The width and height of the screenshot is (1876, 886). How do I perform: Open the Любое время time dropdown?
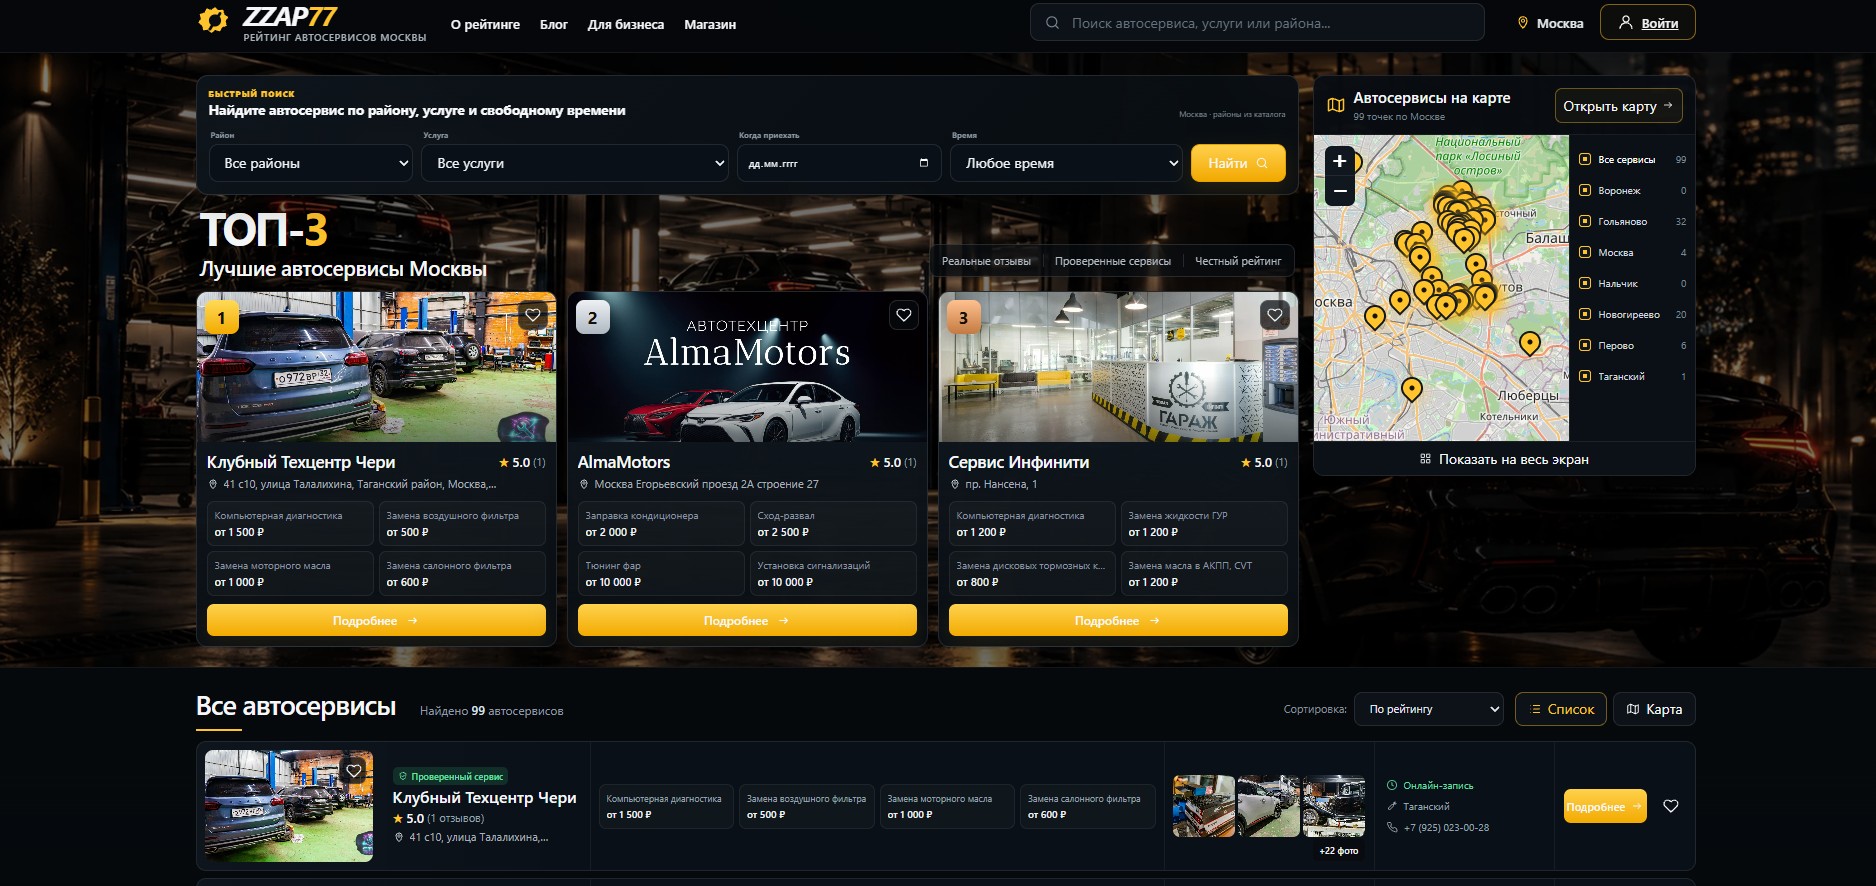tap(1067, 163)
